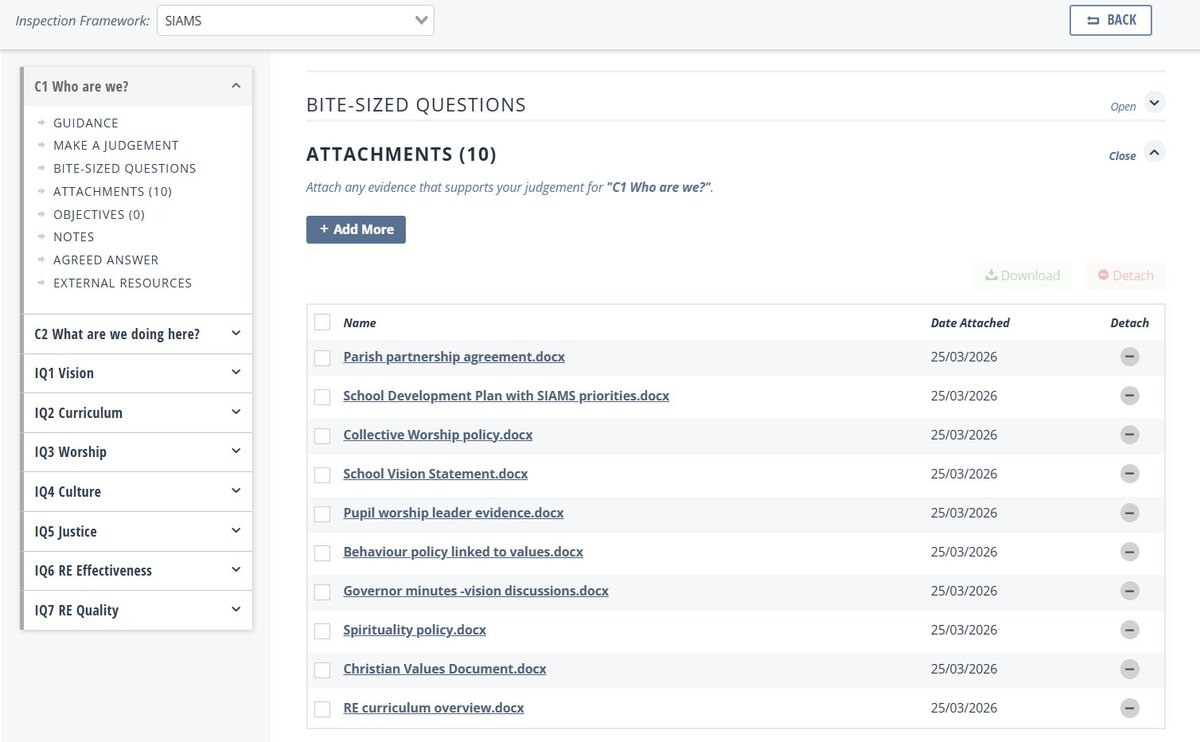Open Collective Worship policy.docx link
The width and height of the screenshot is (1200, 742).
click(438, 435)
